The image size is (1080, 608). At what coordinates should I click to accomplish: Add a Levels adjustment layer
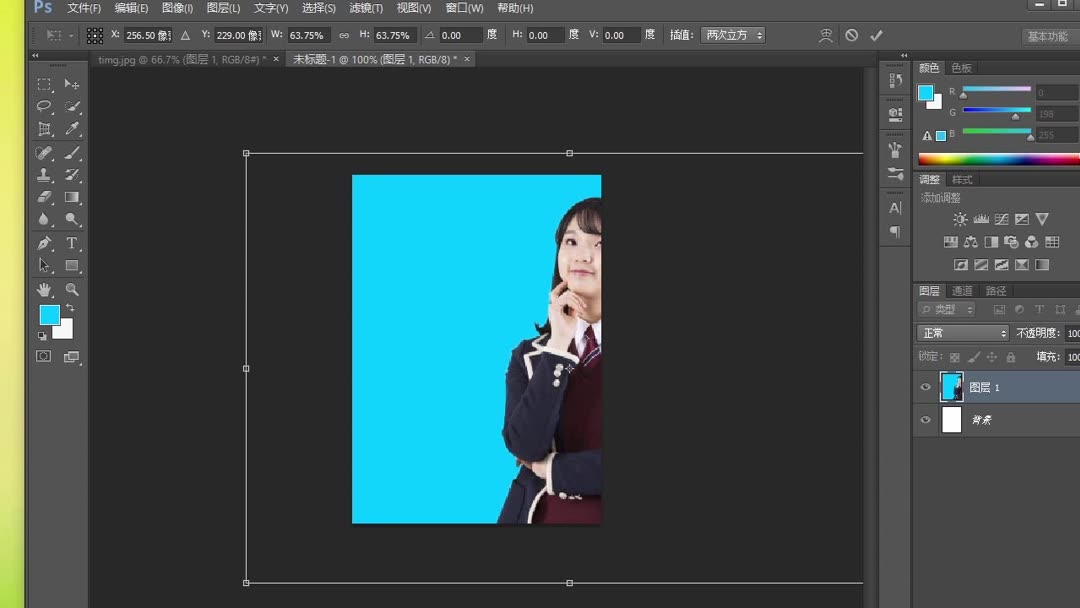(x=981, y=219)
